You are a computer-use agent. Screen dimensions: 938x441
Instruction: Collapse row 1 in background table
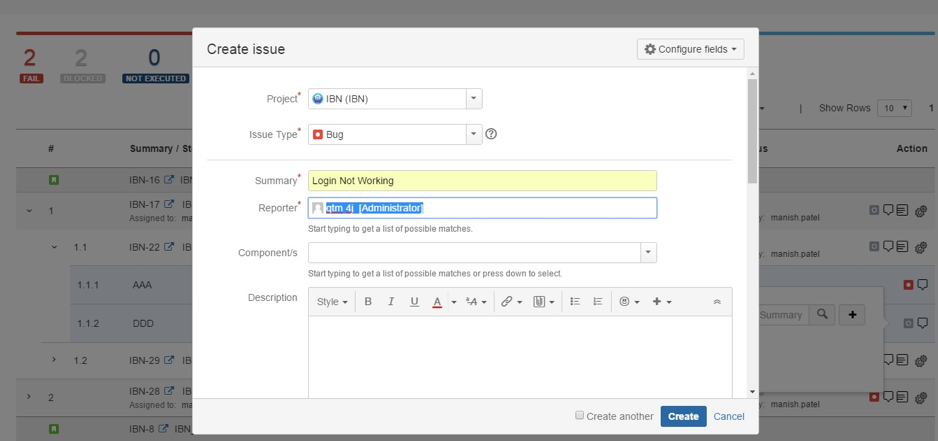(29, 211)
